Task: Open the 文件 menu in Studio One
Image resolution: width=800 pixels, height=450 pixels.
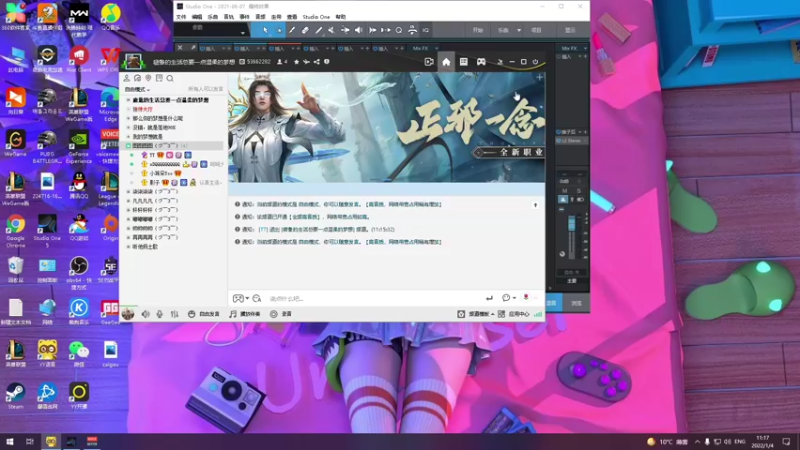Action: pyautogui.click(x=181, y=17)
